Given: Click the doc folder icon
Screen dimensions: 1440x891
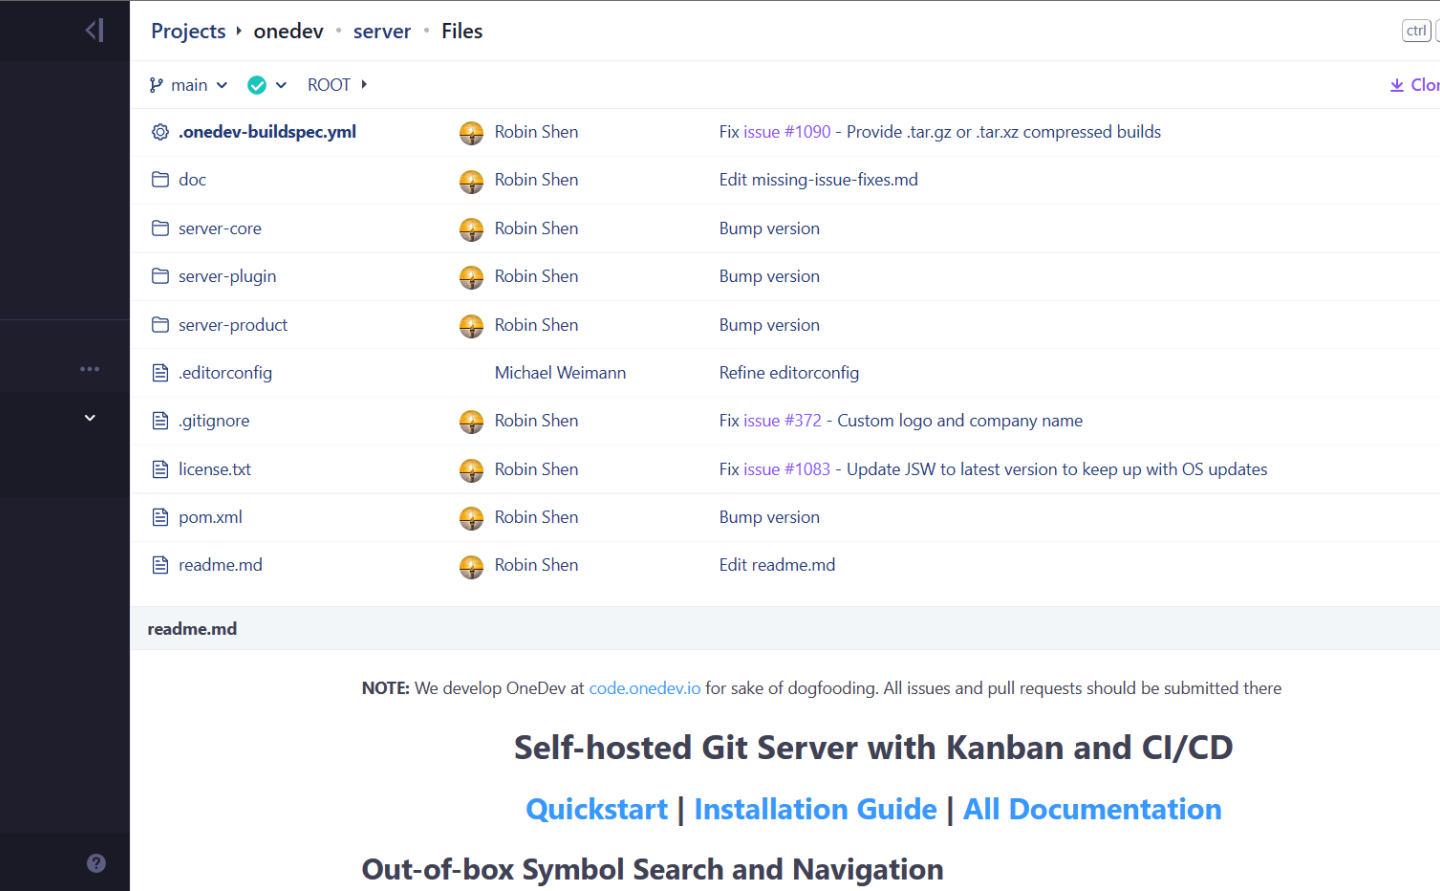Looking at the screenshot, I should point(160,180).
